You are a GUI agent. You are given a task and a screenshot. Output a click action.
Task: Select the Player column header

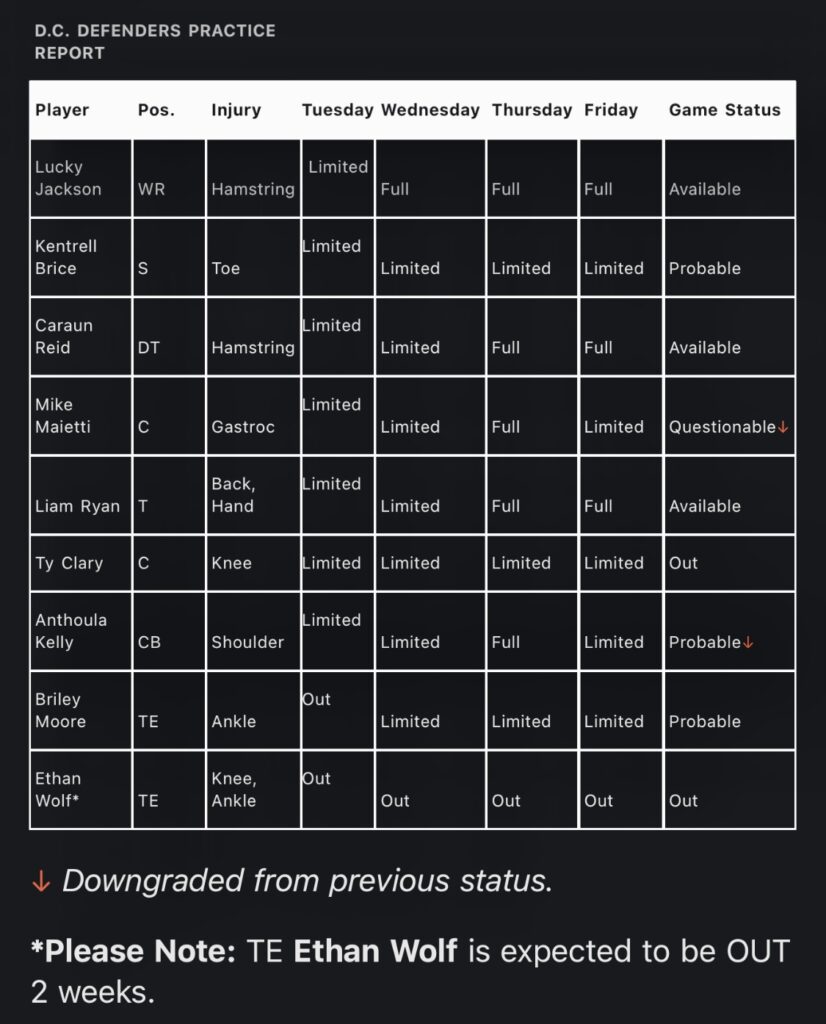[x=62, y=111]
